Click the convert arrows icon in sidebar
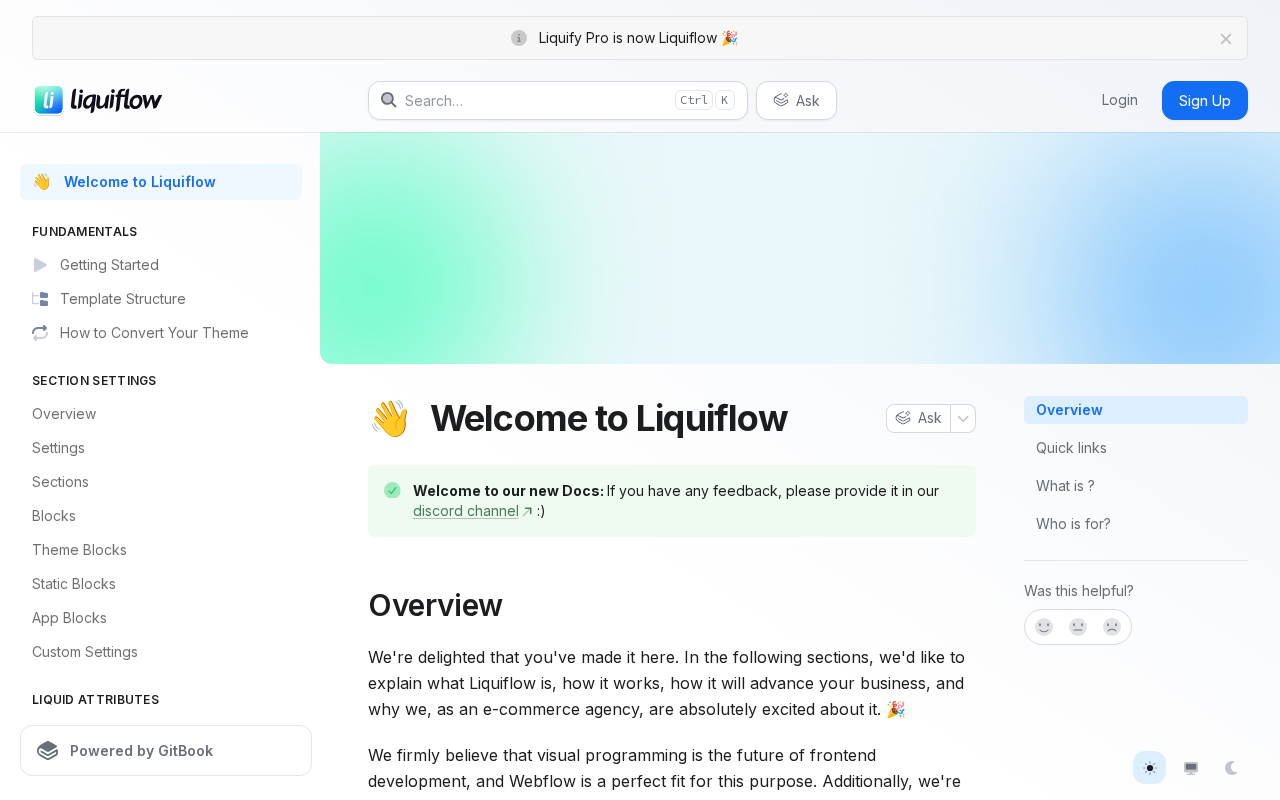 click(40, 333)
